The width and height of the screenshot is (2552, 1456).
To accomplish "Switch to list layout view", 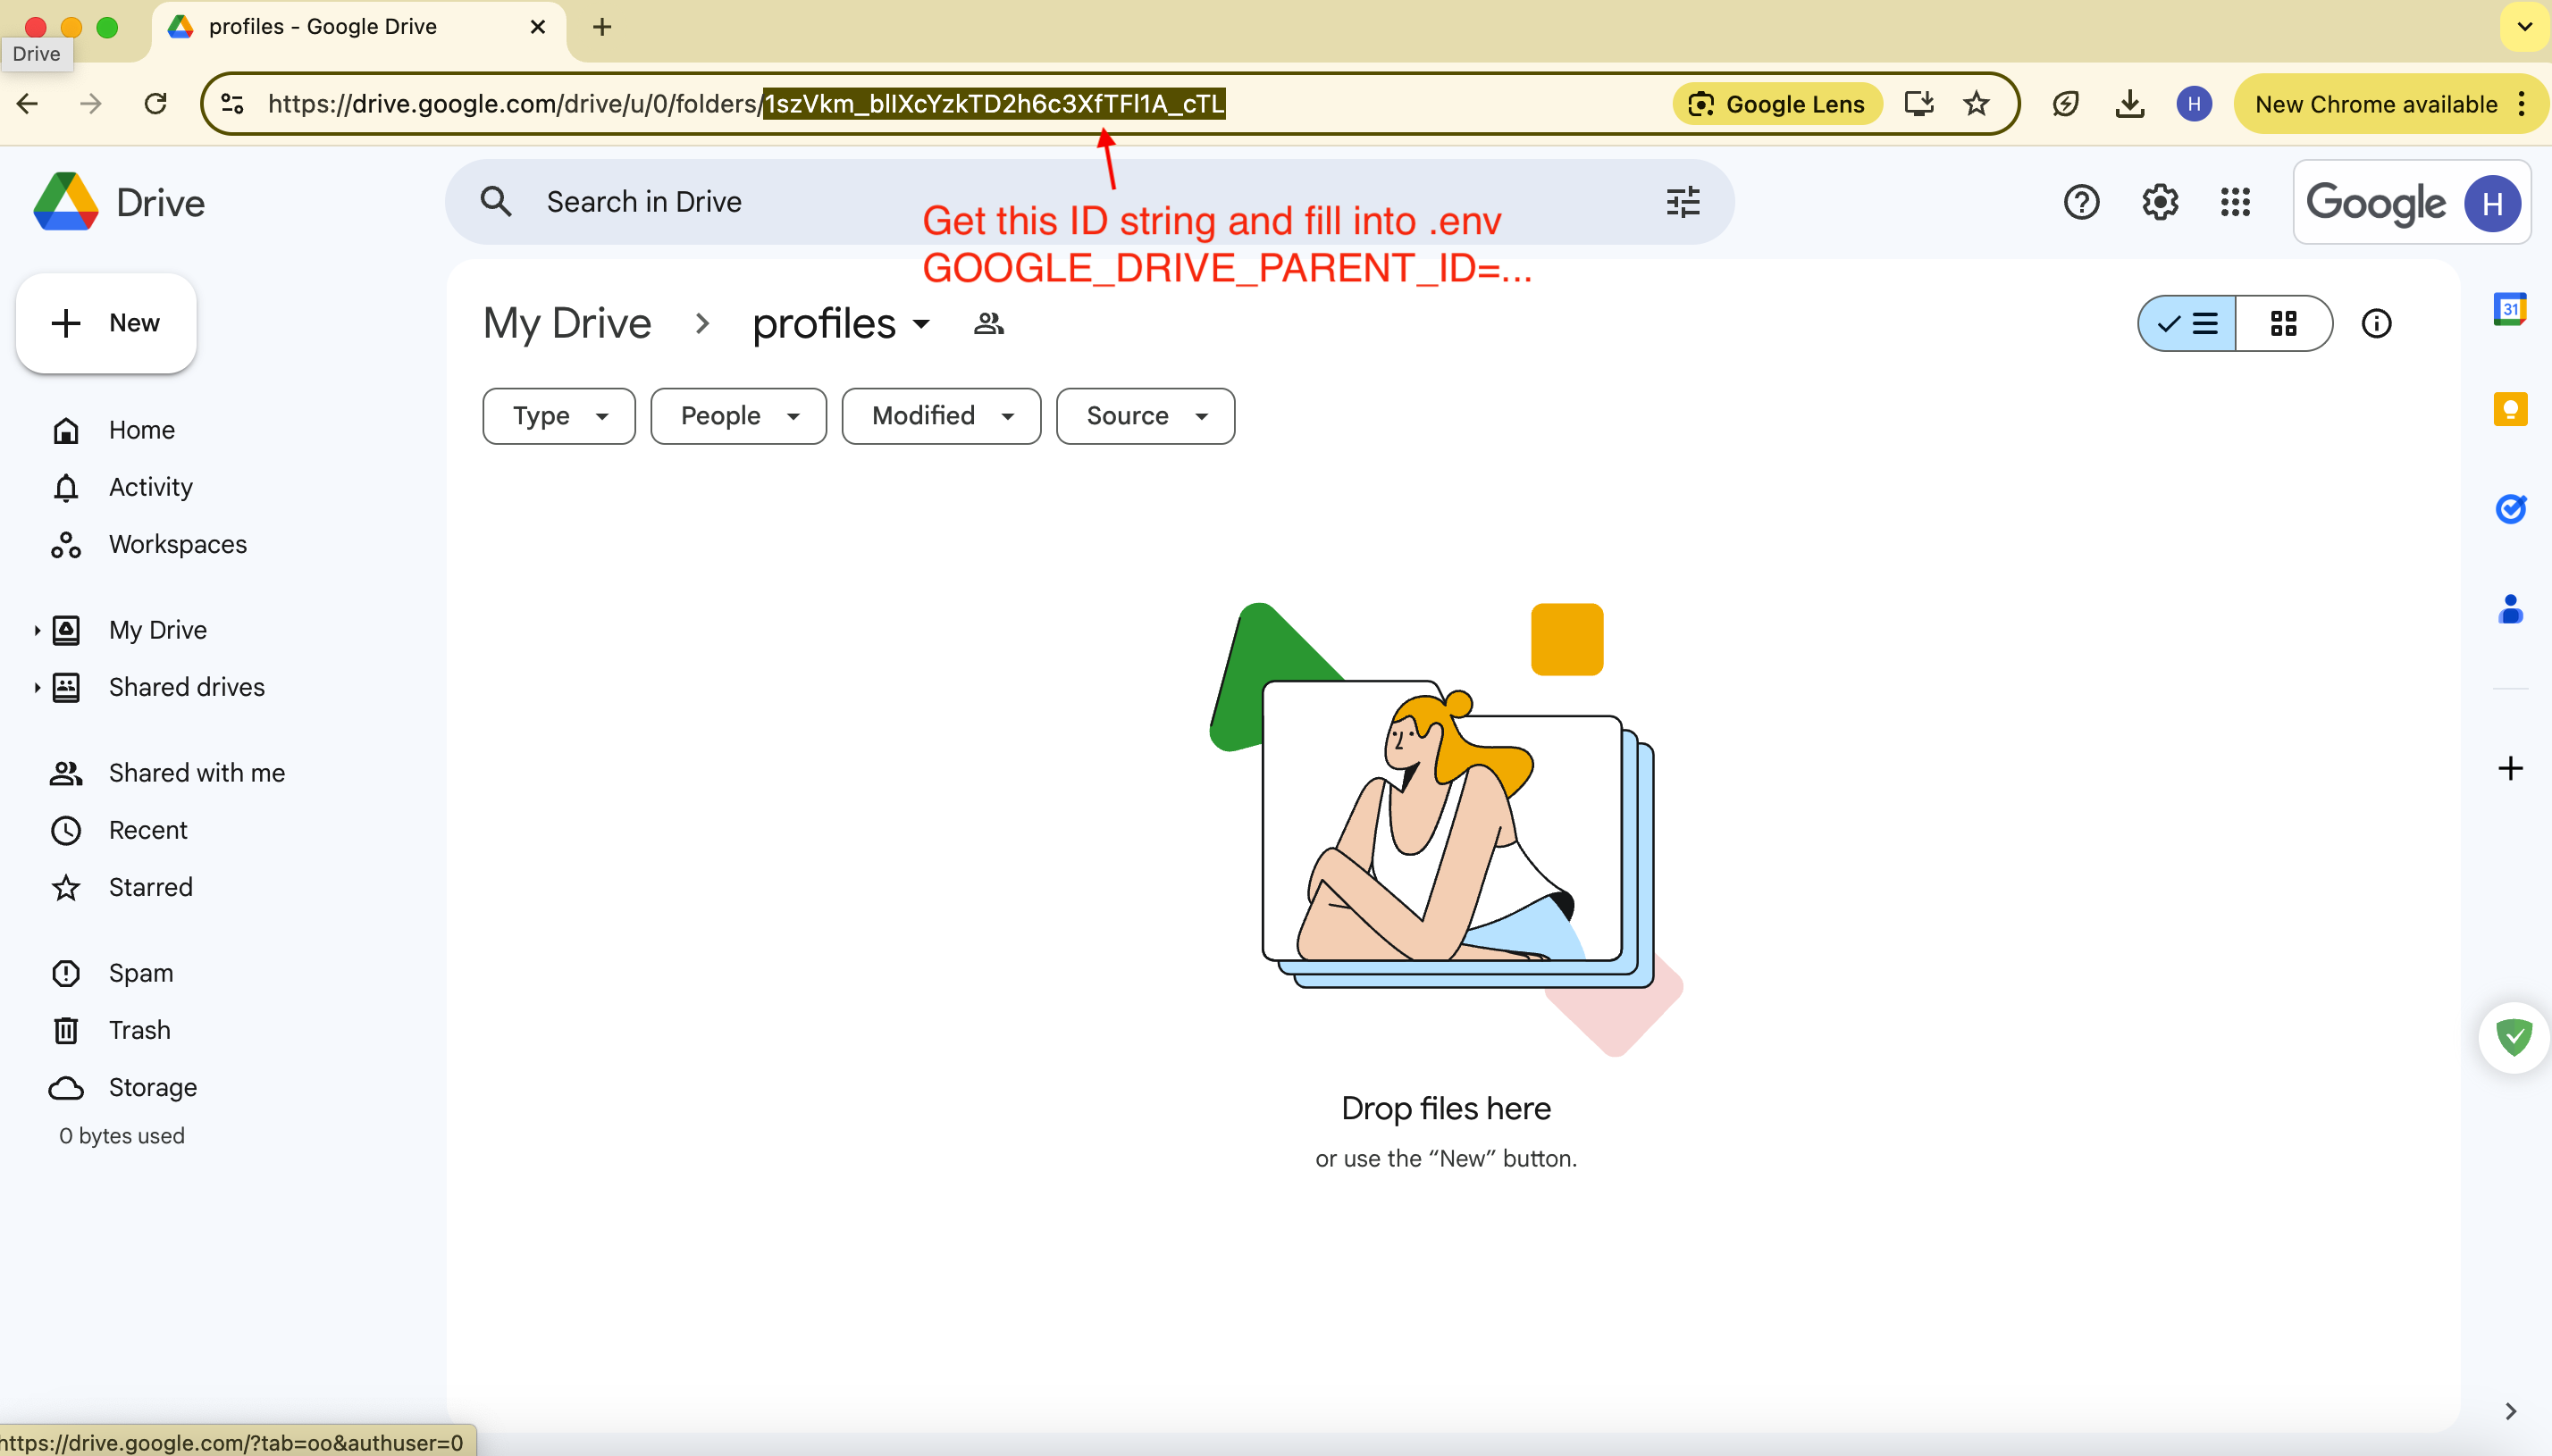I will (x=2187, y=323).
